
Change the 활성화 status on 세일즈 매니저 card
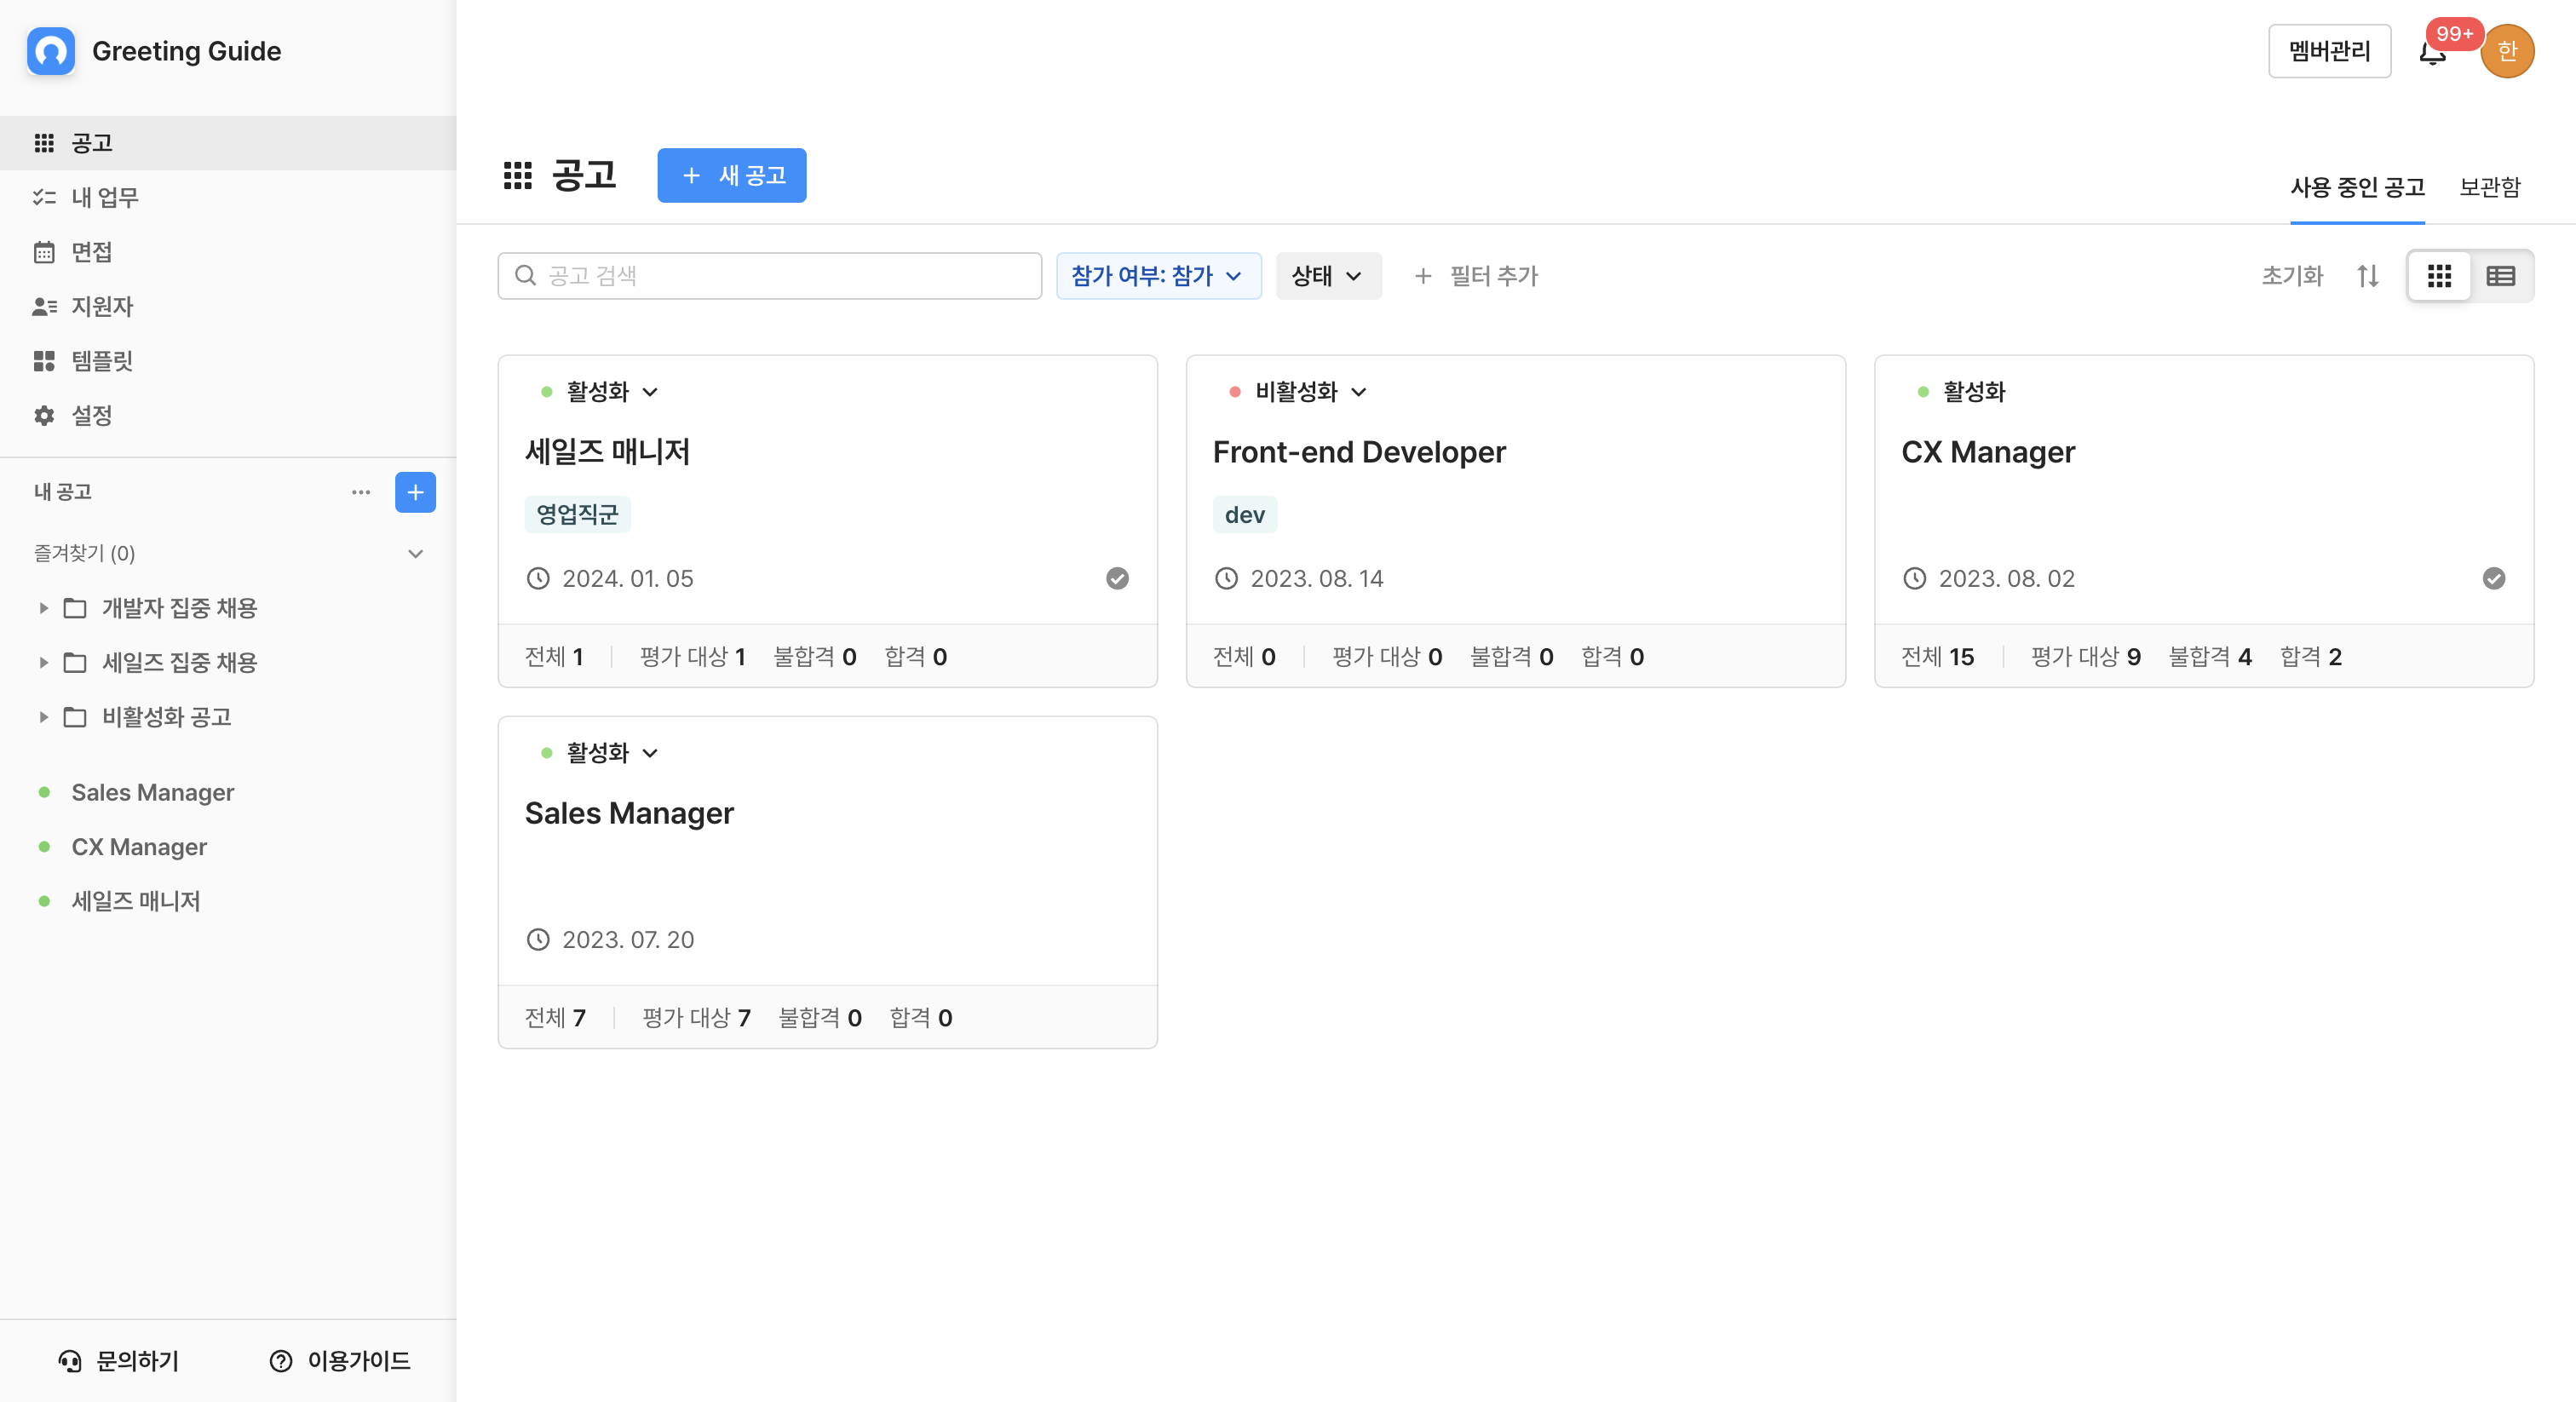pos(600,391)
